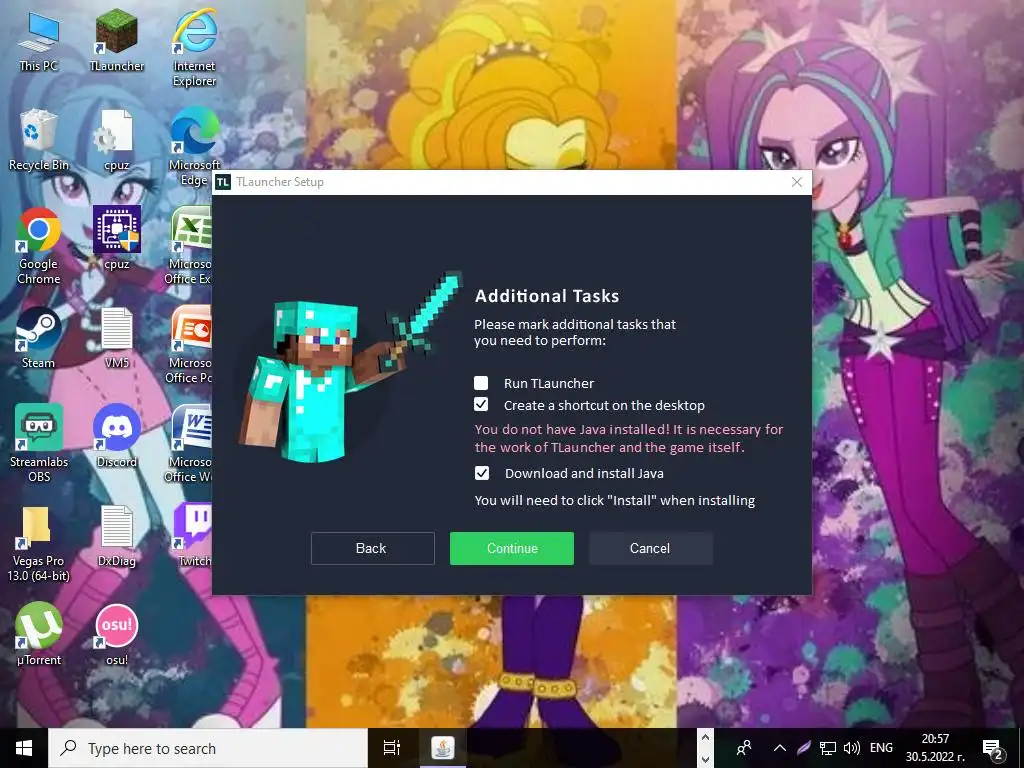Select the VM5 text file icon
This screenshot has width=1024, height=768.
coord(117,338)
